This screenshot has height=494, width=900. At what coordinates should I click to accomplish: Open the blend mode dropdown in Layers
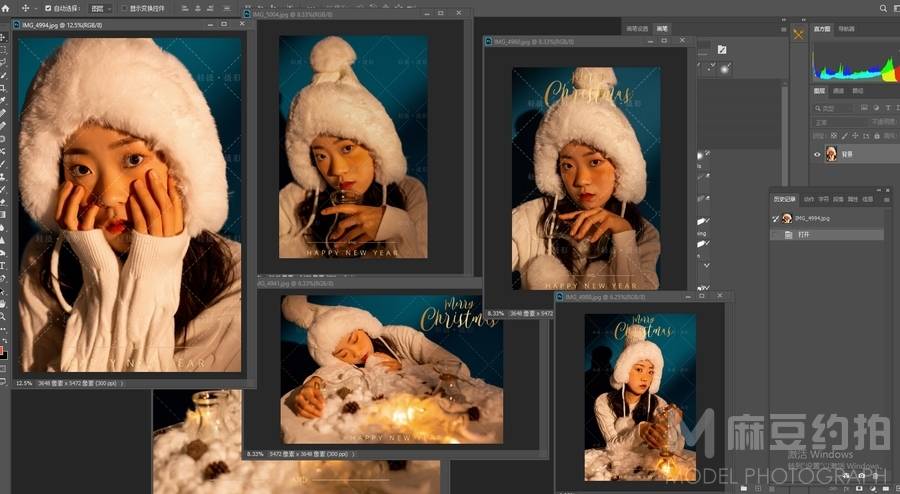click(838, 122)
